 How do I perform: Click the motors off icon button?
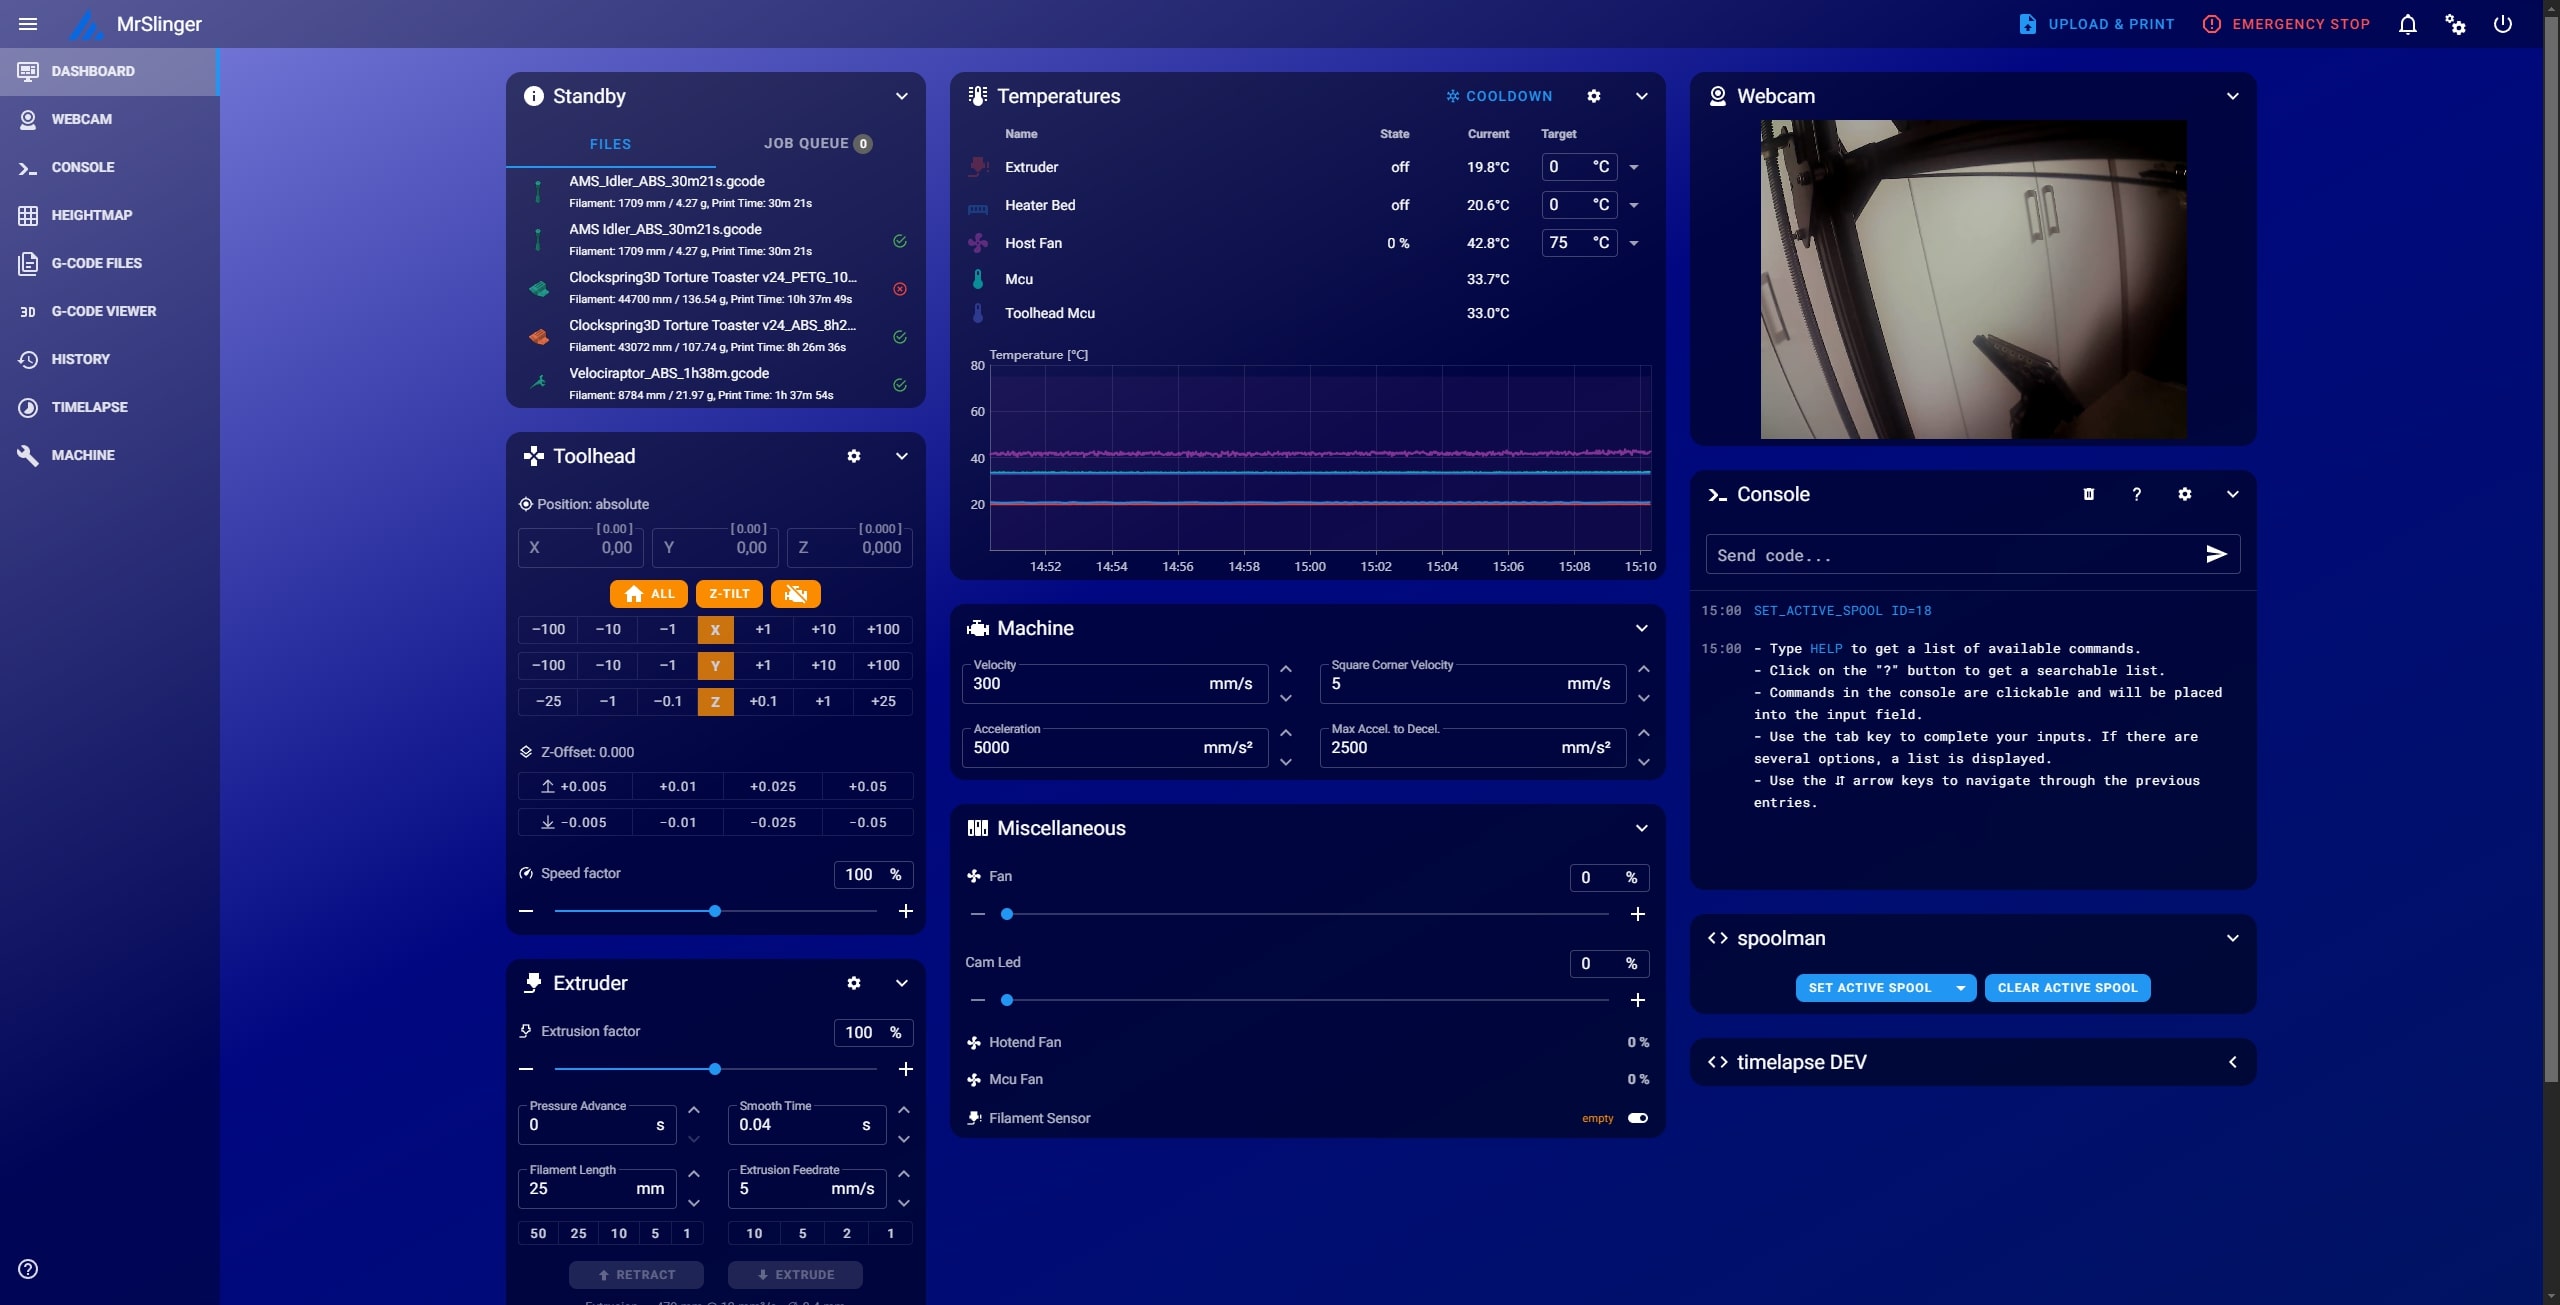coord(795,594)
